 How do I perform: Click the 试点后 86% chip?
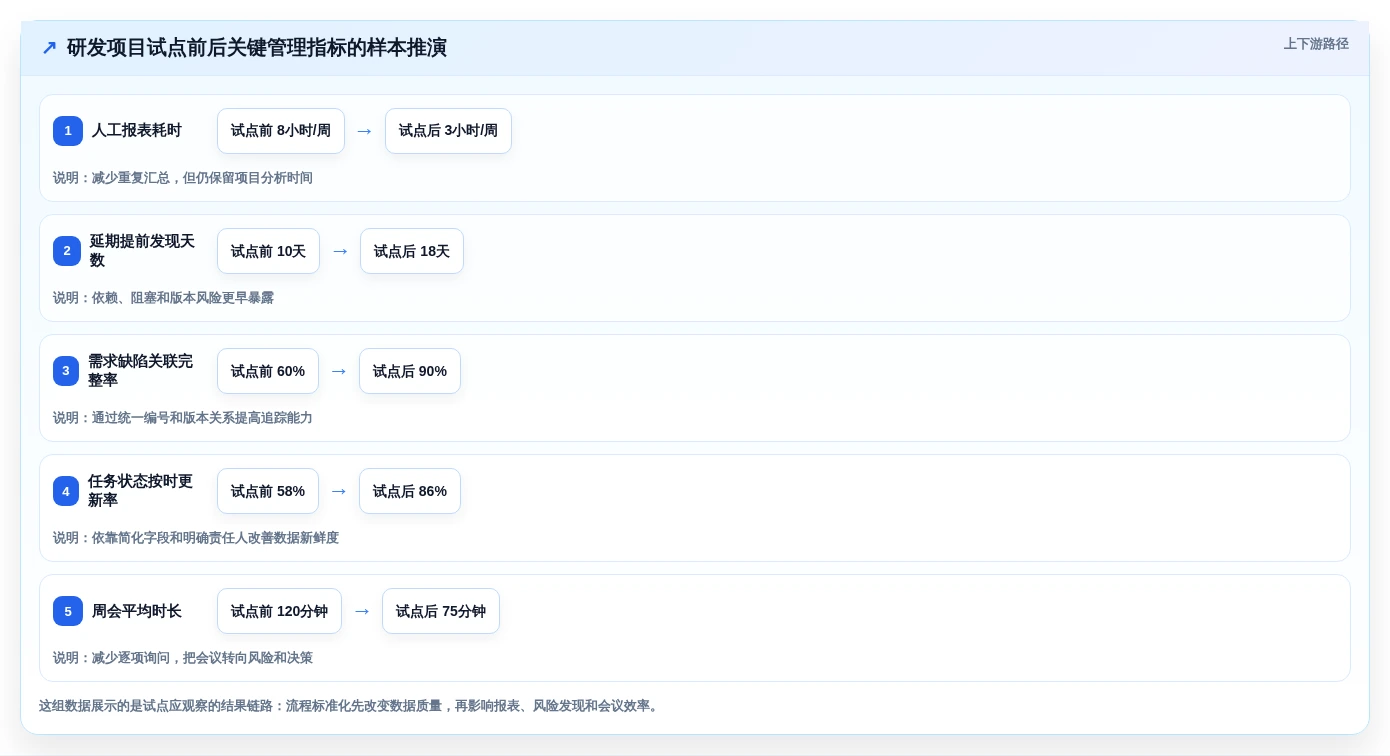(410, 491)
